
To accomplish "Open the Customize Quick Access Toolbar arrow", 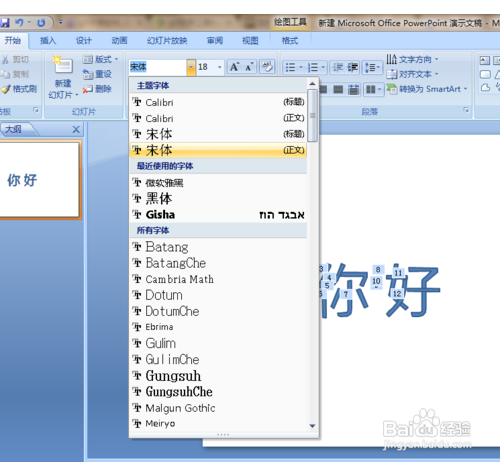I will 61,22.
